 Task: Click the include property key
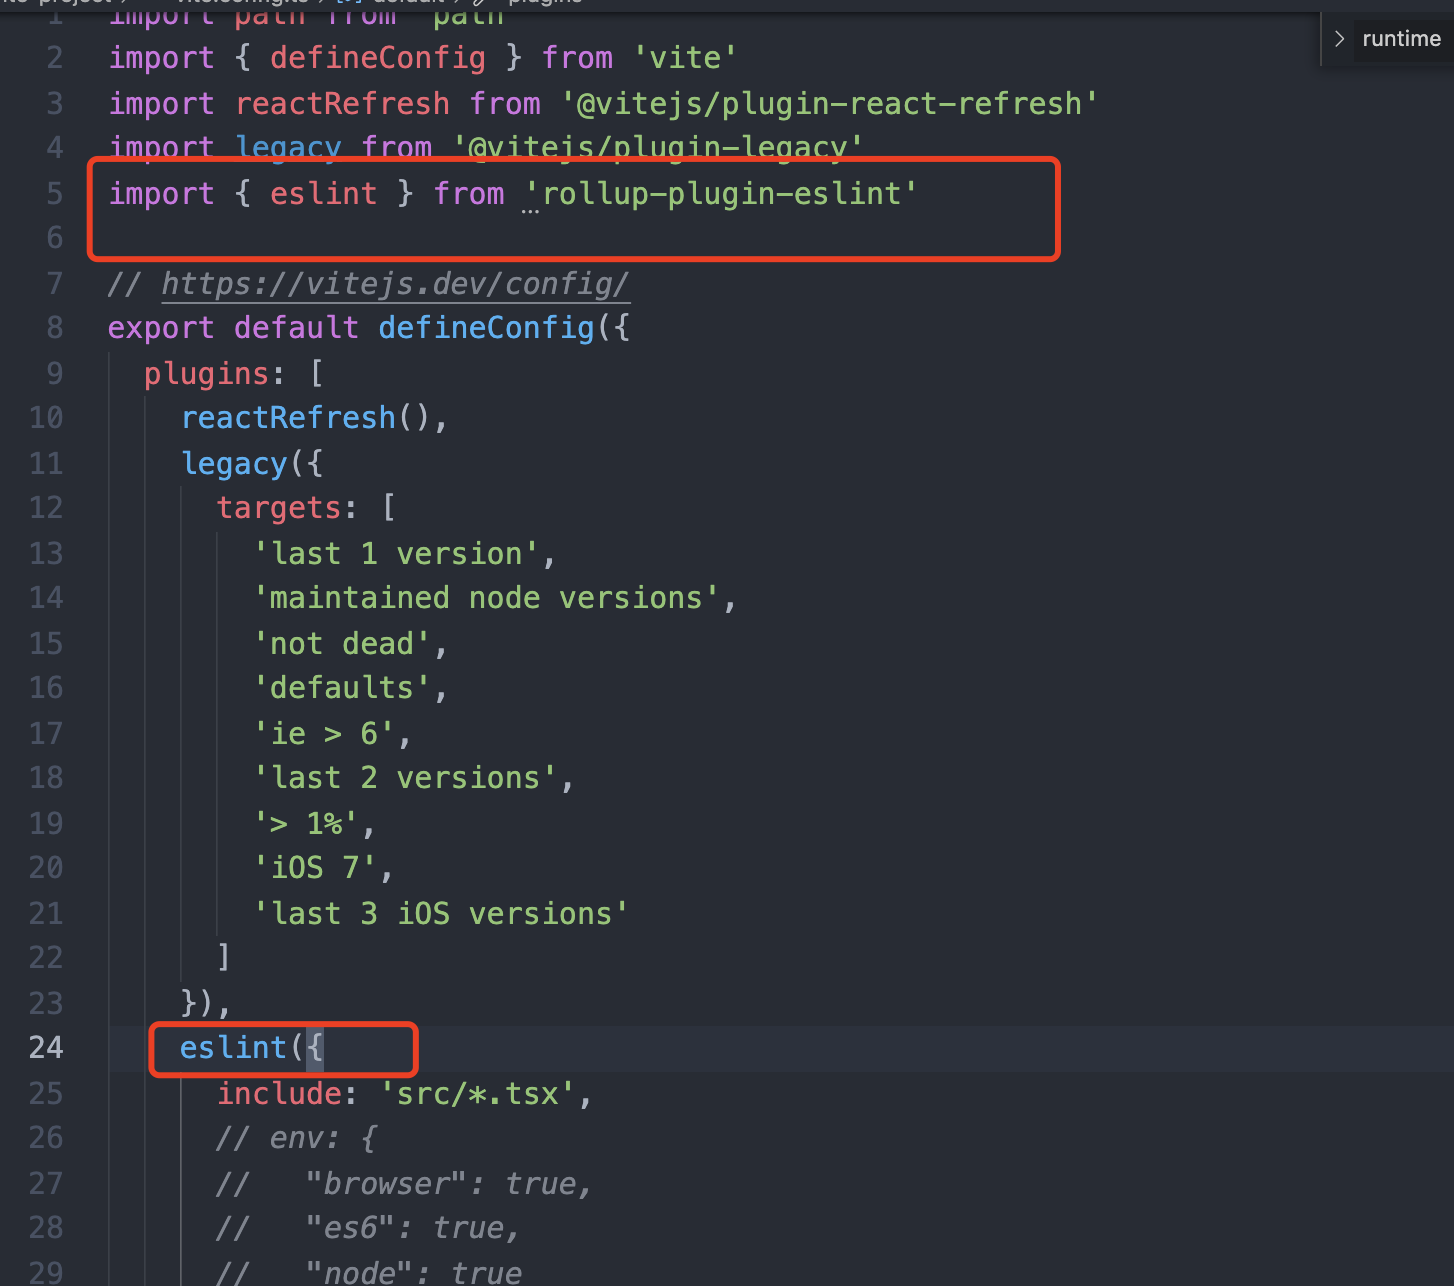click(279, 1093)
